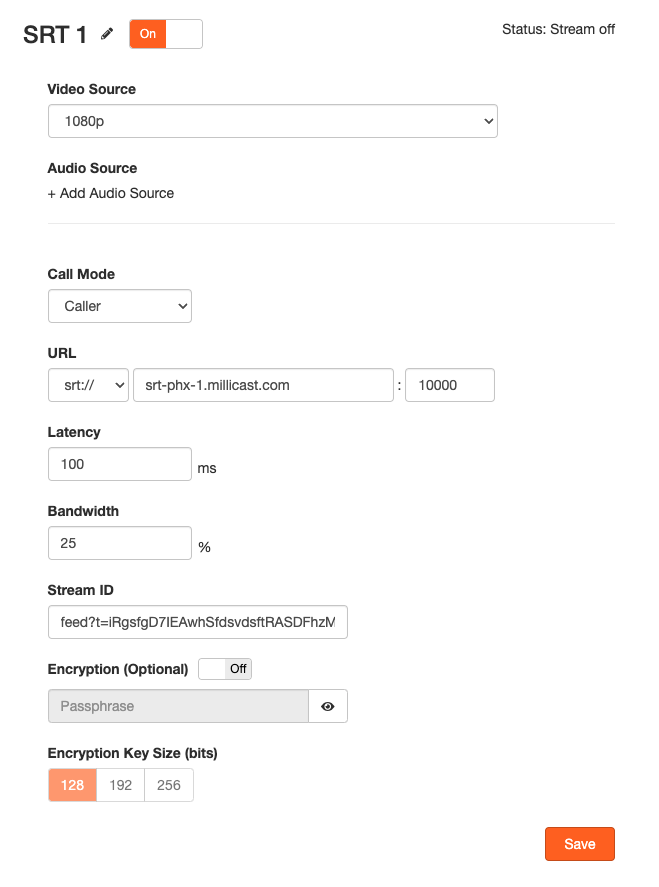
Task: Select 192-bit encryption key size
Action: 121,785
